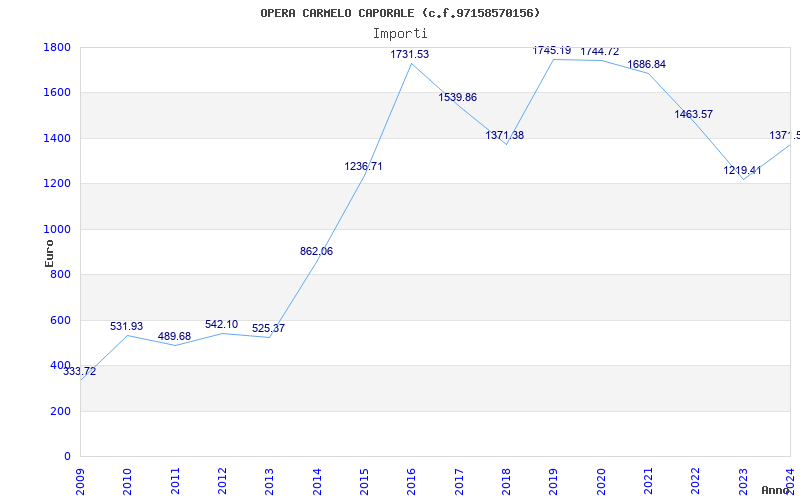Screen dimensions: 800x500
Task: Click the data label 525.37
Action: (268, 329)
